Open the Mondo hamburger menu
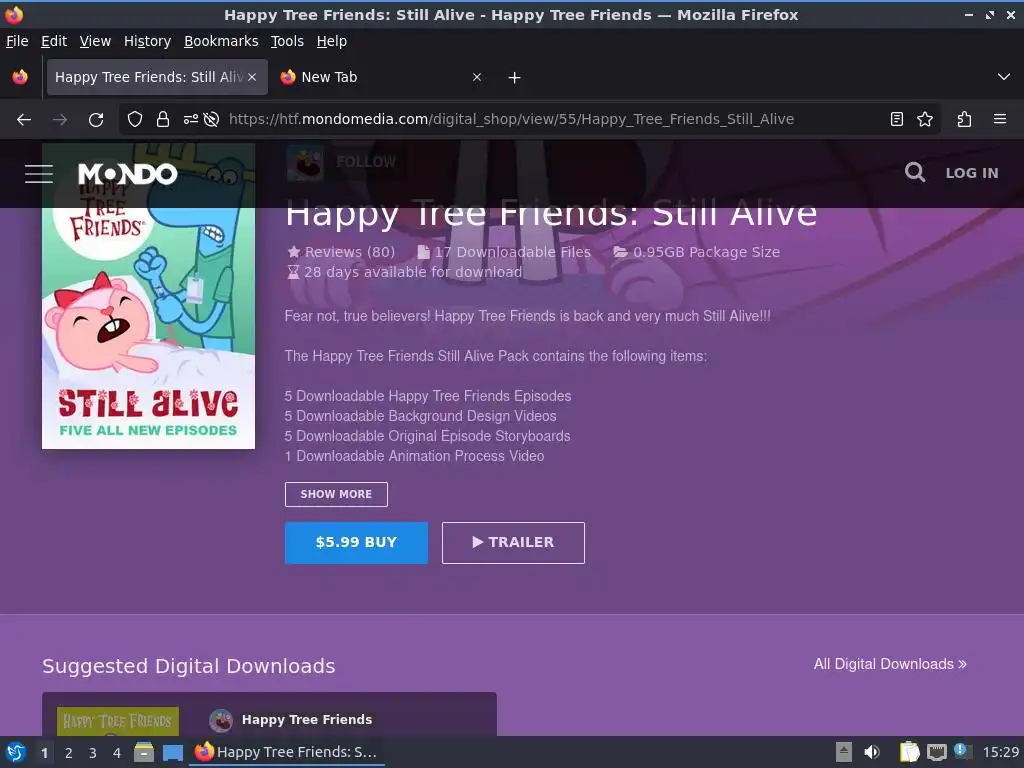The width and height of the screenshot is (1024, 768). 39,174
